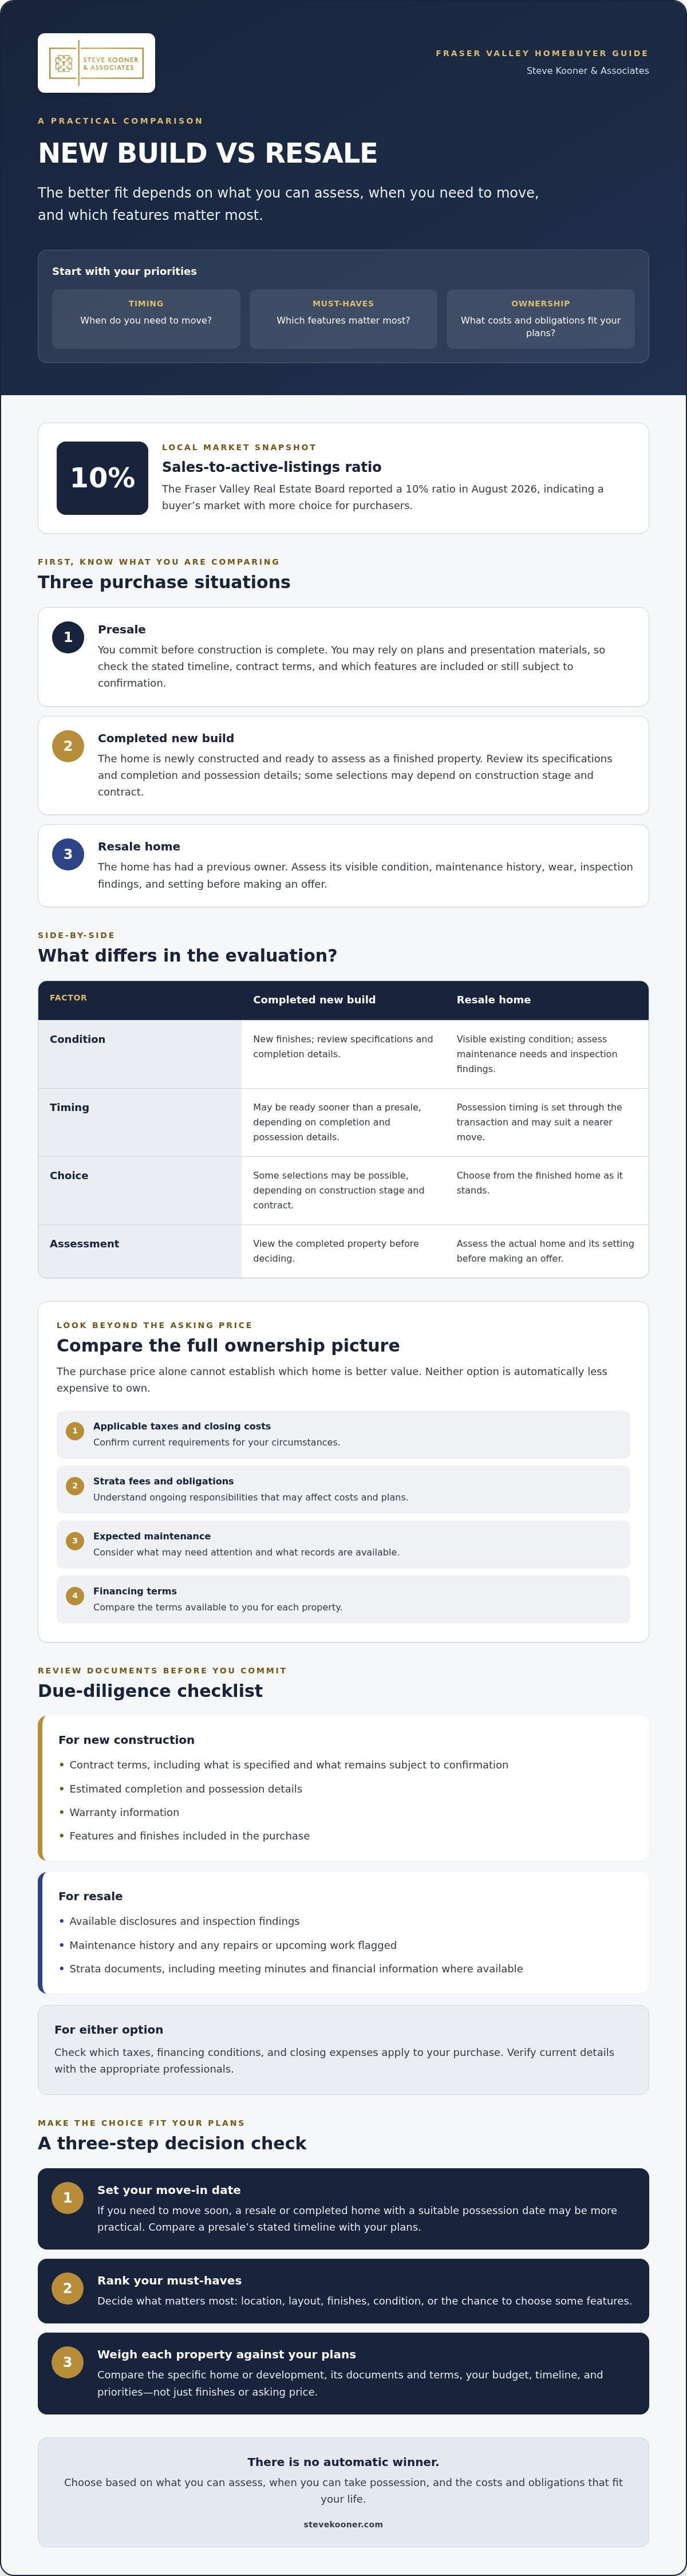Open the Ownership priority card
687x2576 pixels.
tap(540, 319)
